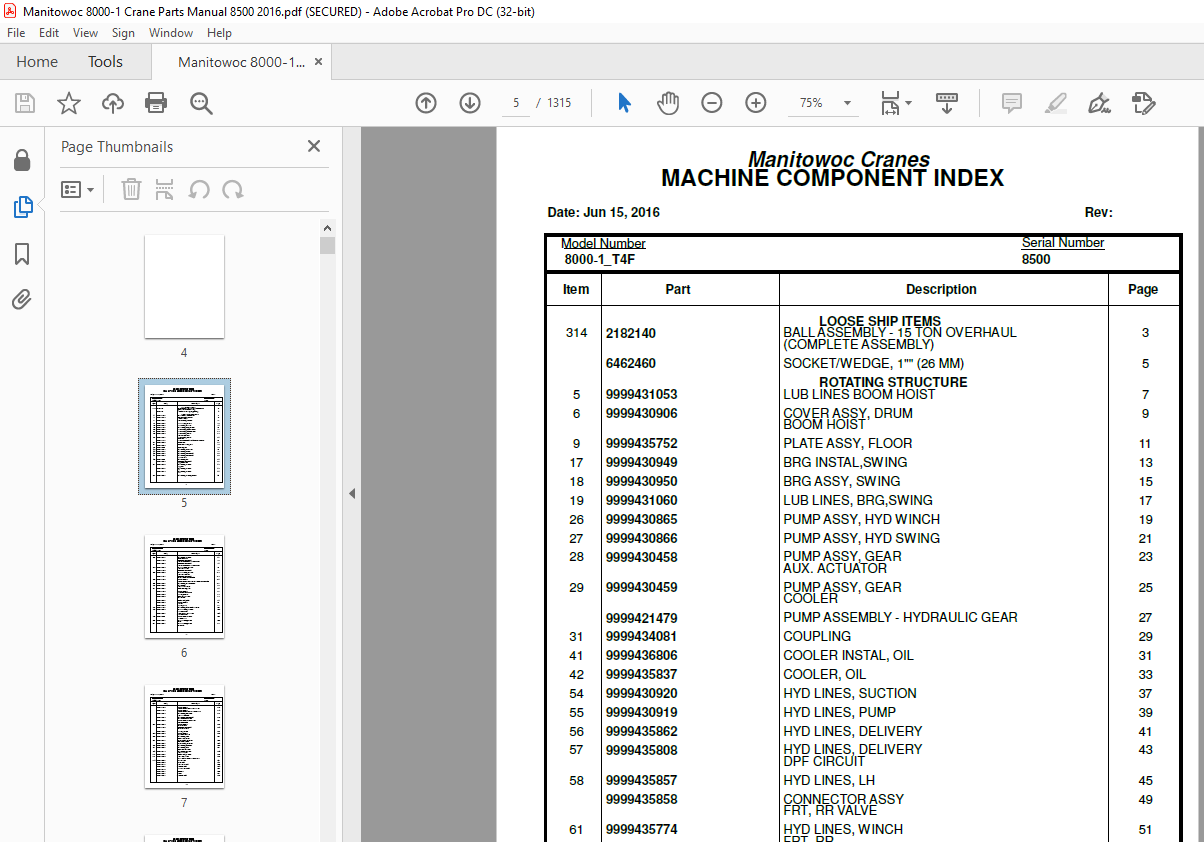Click part number 2182140

pyautogui.click(x=631, y=333)
